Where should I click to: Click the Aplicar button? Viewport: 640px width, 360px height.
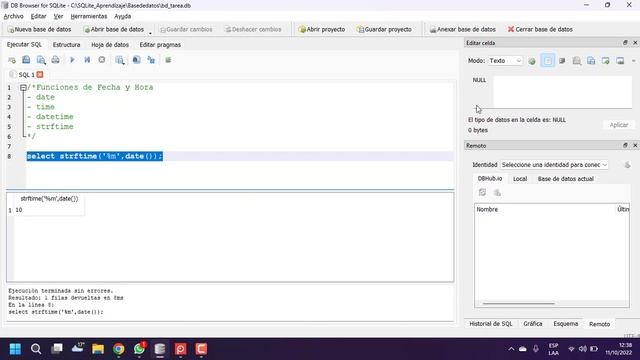(619, 125)
